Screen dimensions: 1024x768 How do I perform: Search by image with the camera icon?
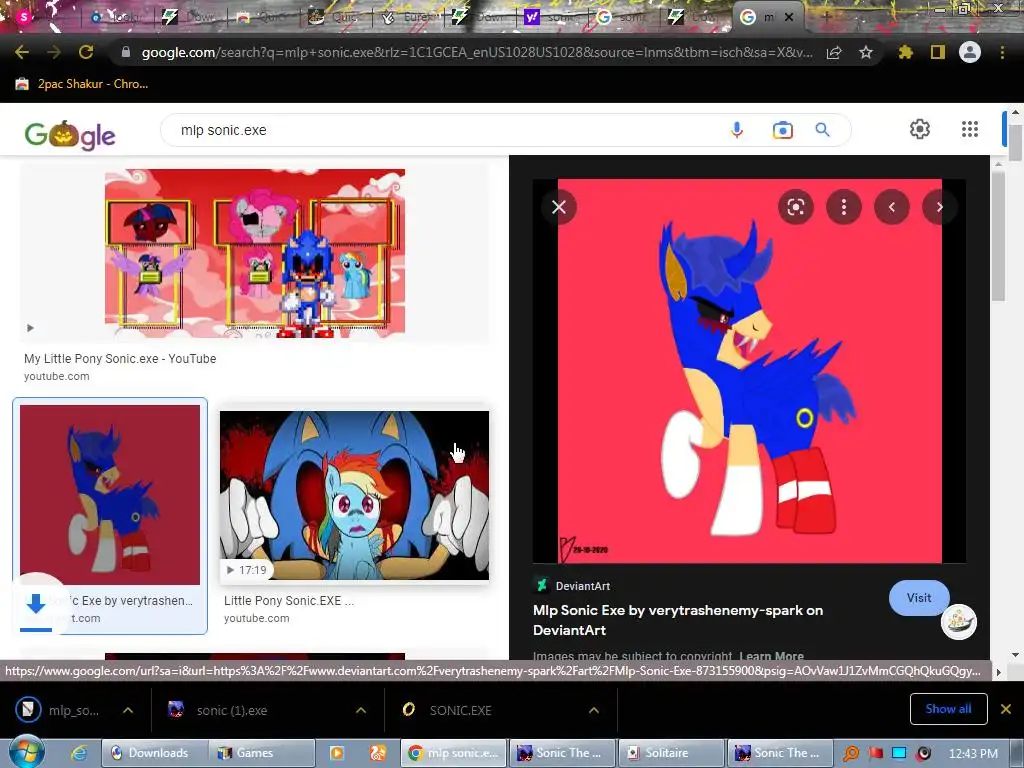pyautogui.click(x=782, y=130)
